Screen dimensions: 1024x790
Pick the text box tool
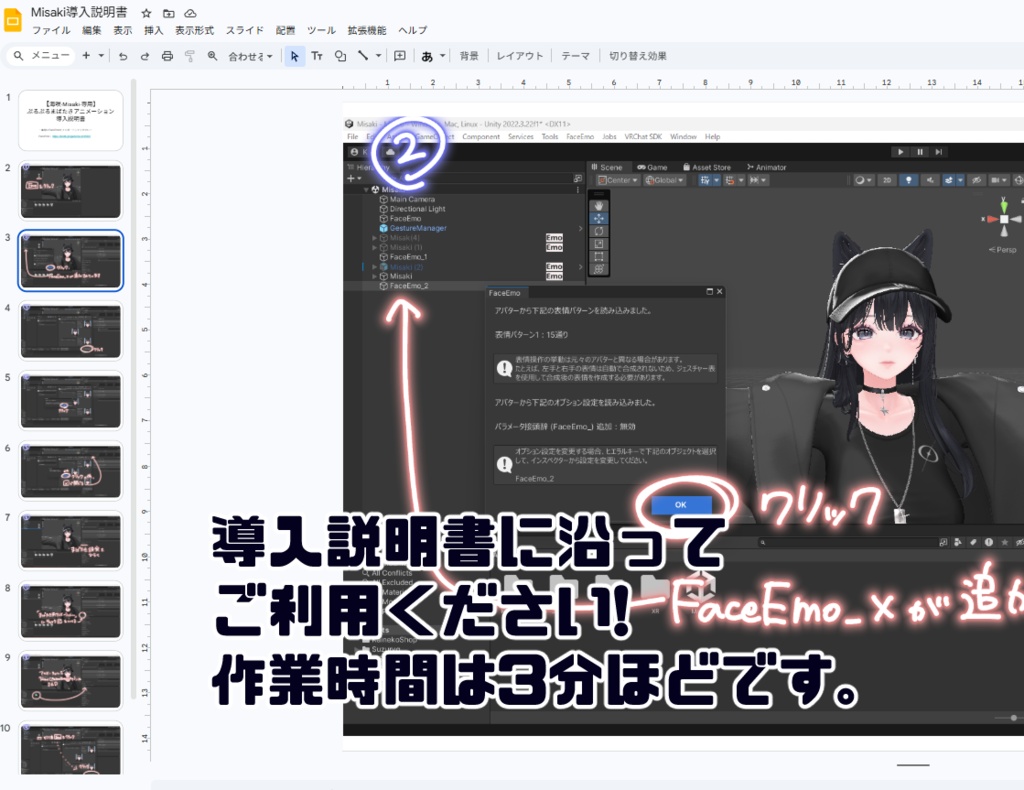317,56
